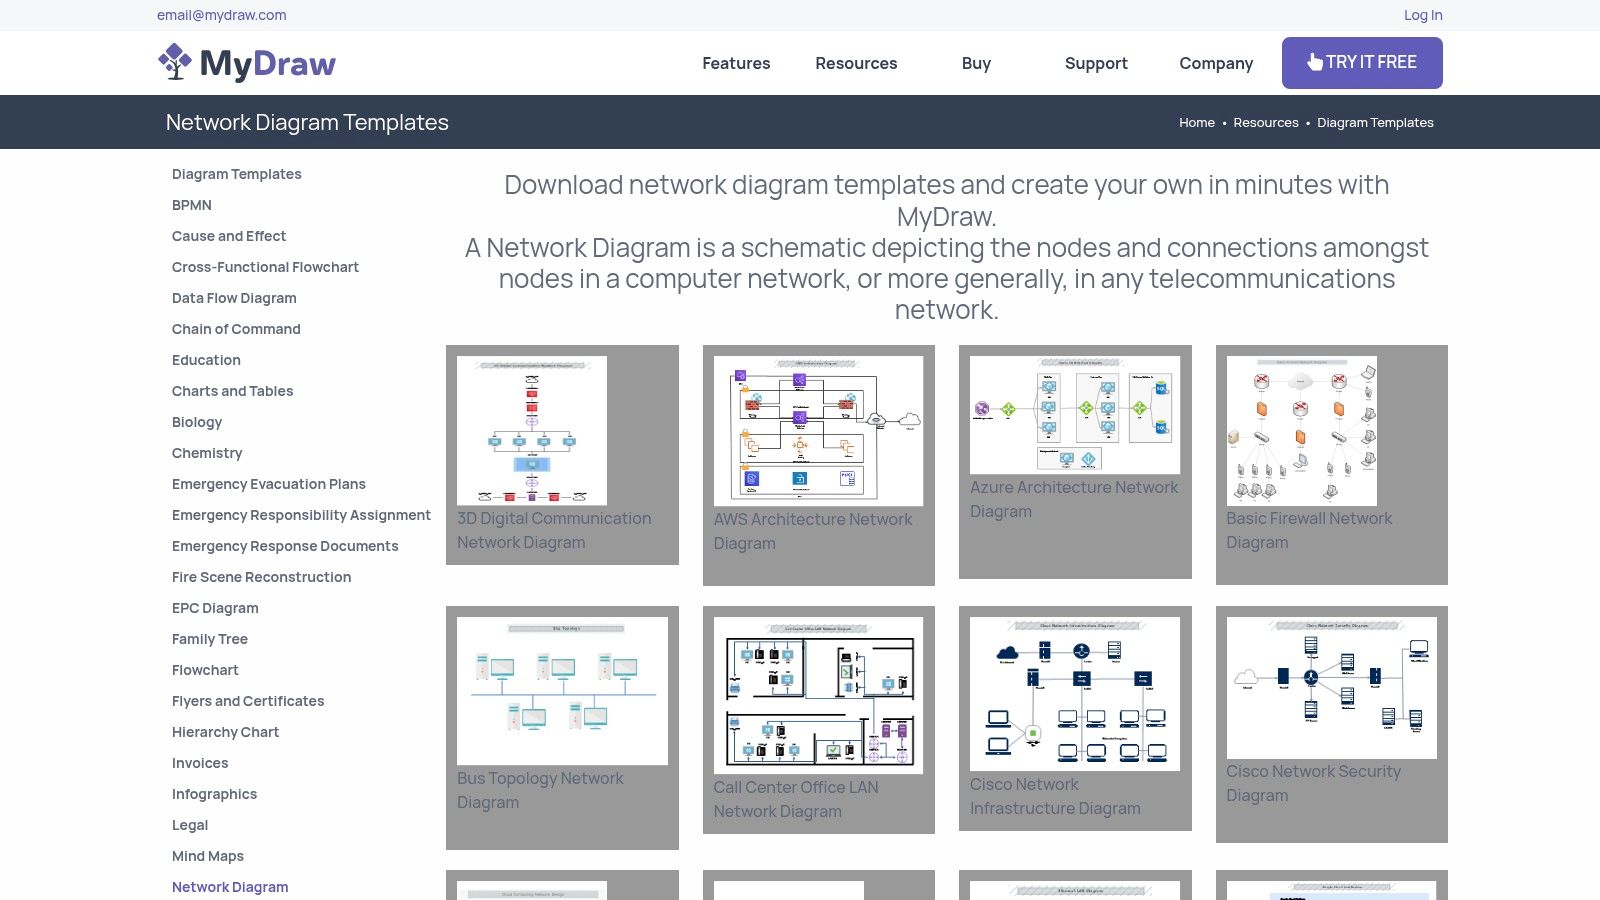Go to Home breadcrumb
1600x900 pixels.
tap(1197, 123)
